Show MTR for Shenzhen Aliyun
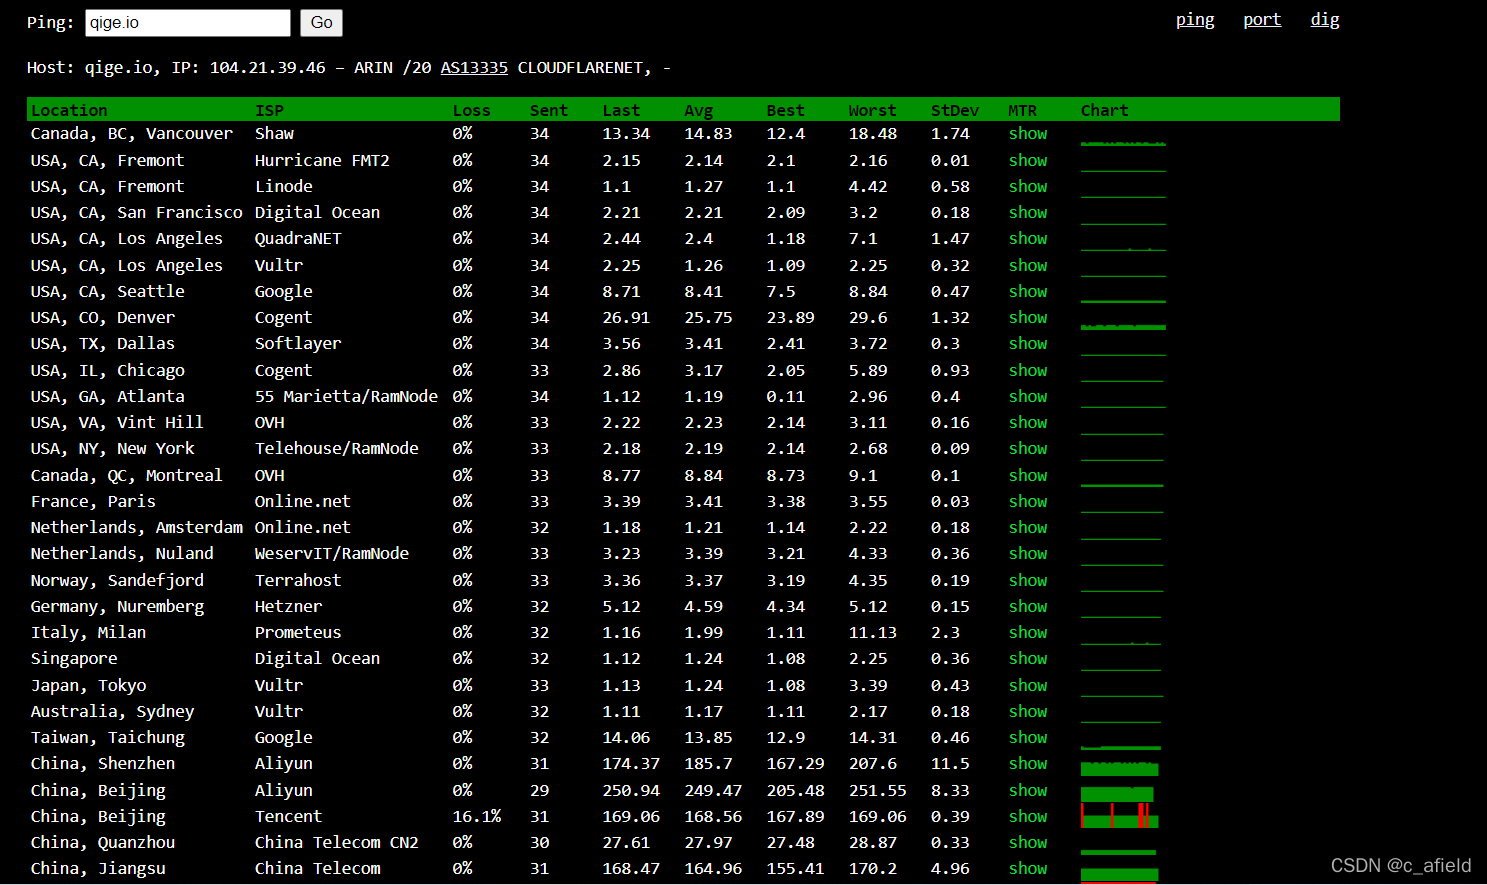This screenshot has width=1487, height=885. pos(1028,763)
